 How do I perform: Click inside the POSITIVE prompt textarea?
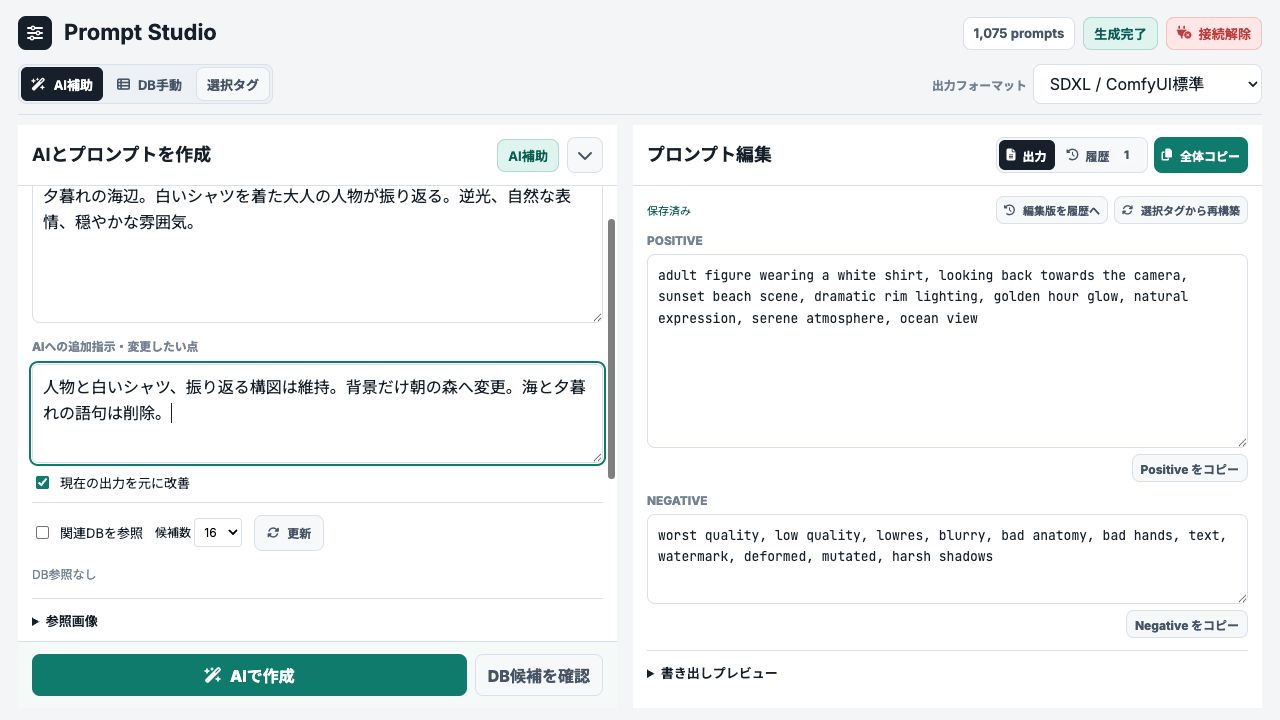947,351
